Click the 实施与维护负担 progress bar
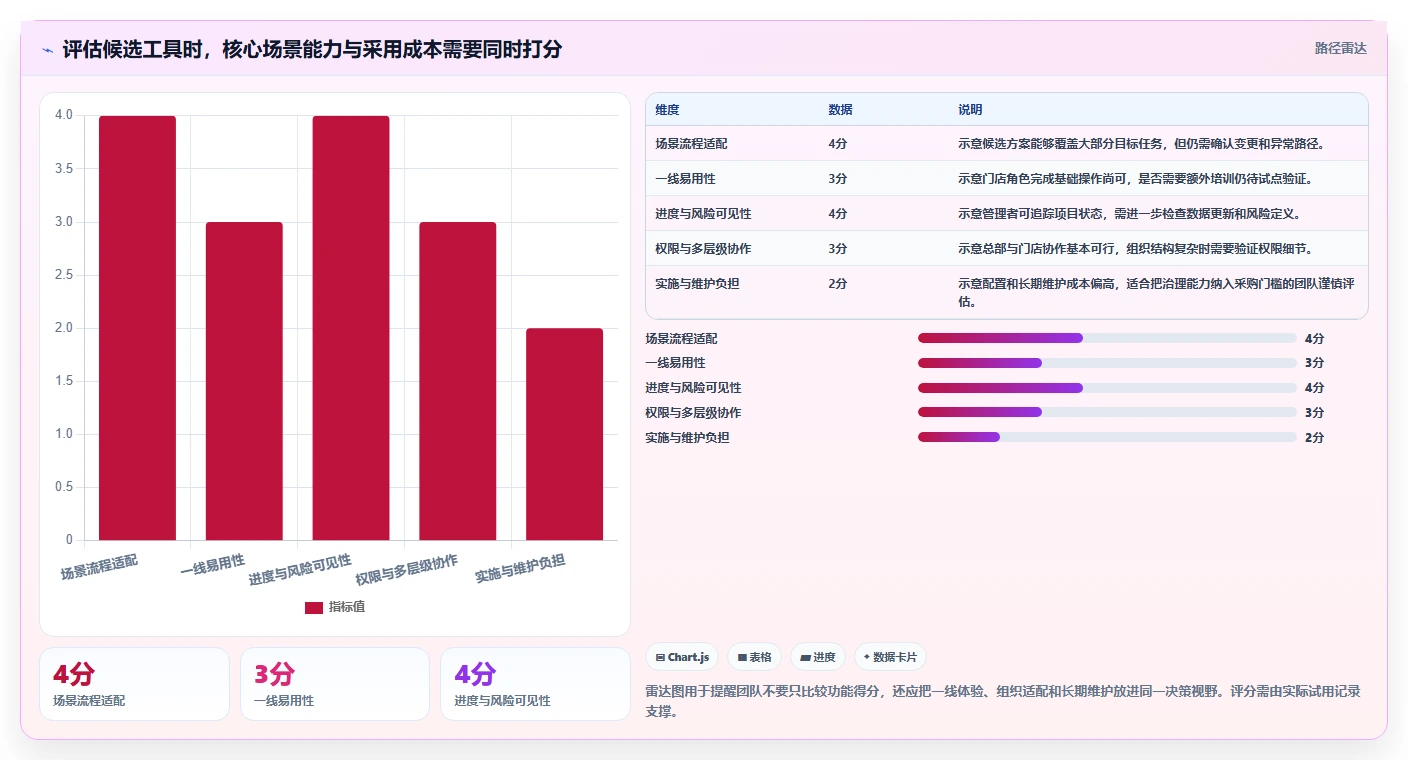 1107,437
